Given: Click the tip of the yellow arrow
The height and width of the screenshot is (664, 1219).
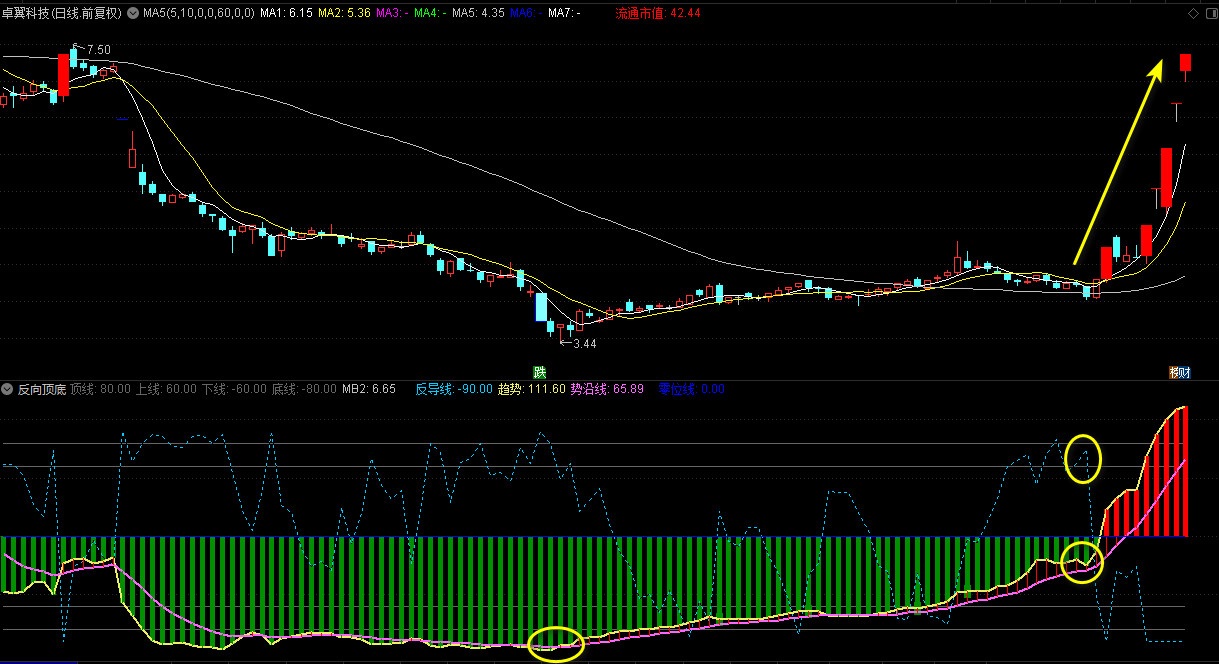Looking at the screenshot, I should click(x=1160, y=63).
